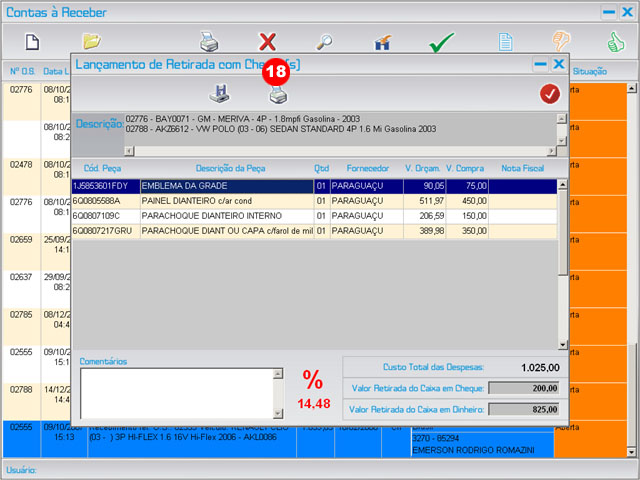The width and height of the screenshot is (640, 480).
Task: Click the Nota Fiscal column header
Action: coord(522,168)
